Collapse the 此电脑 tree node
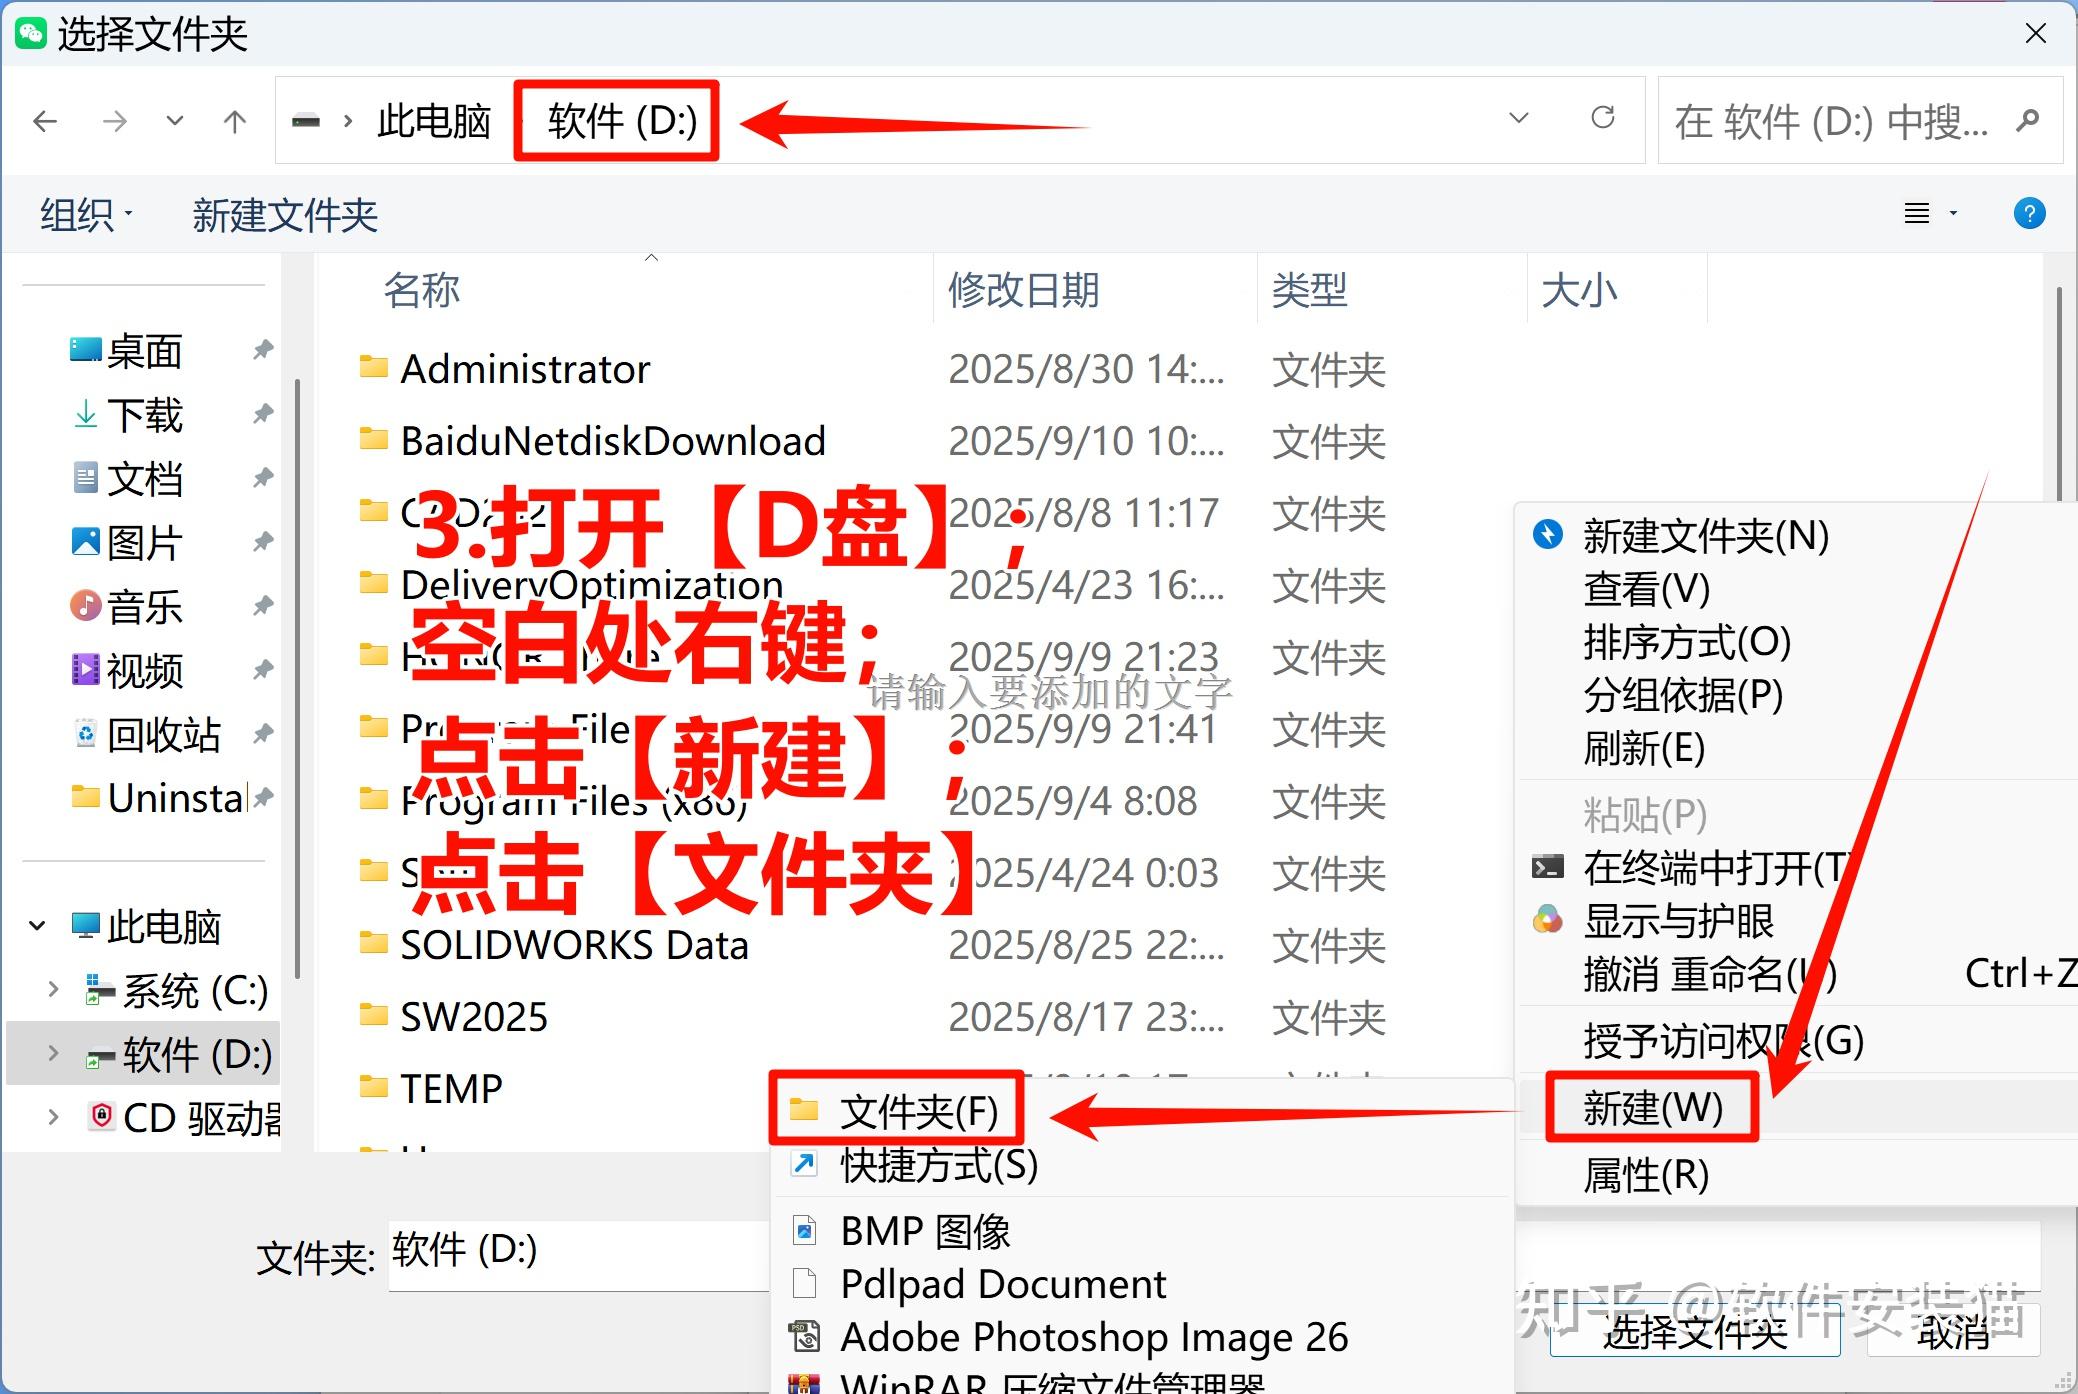Screen dimensions: 2078x1394 [37, 926]
